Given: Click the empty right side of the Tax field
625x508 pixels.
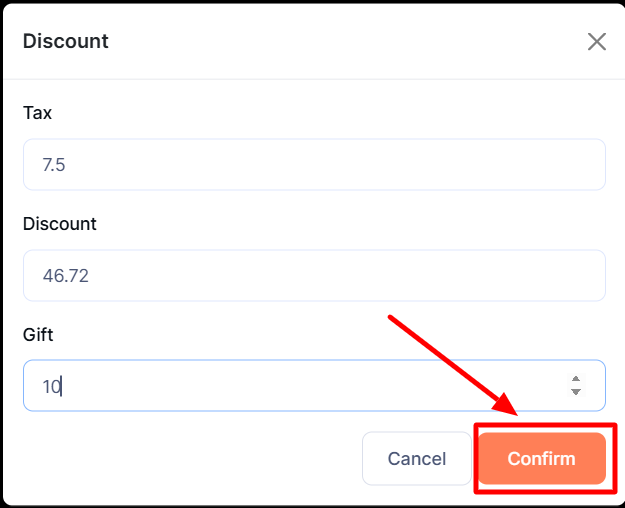Looking at the screenshot, I should 500,164.
